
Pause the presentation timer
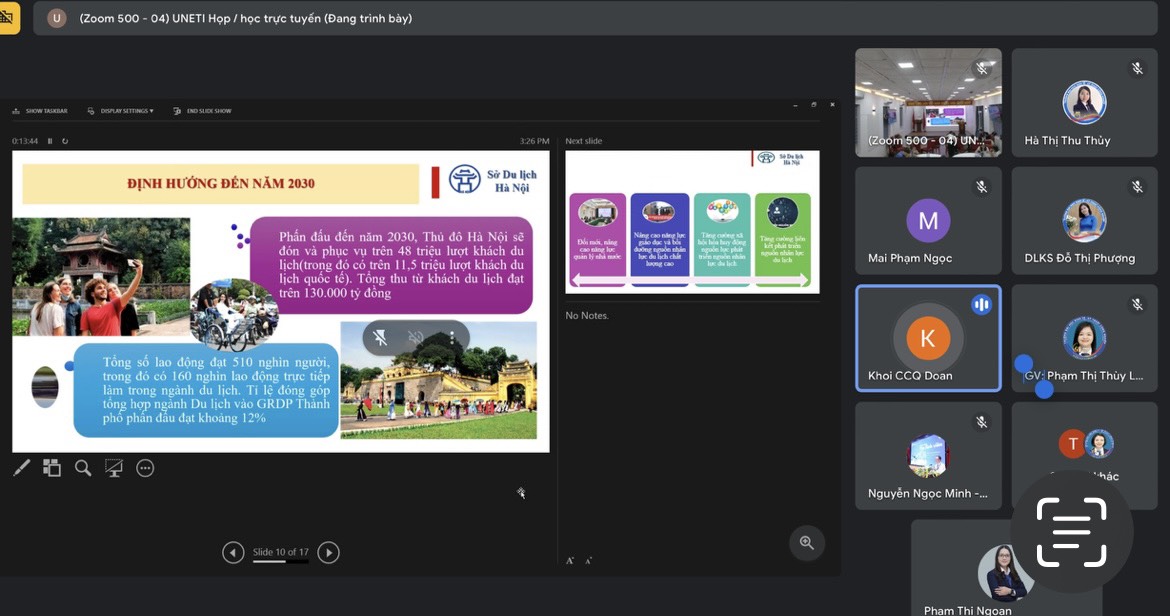[50, 141]
